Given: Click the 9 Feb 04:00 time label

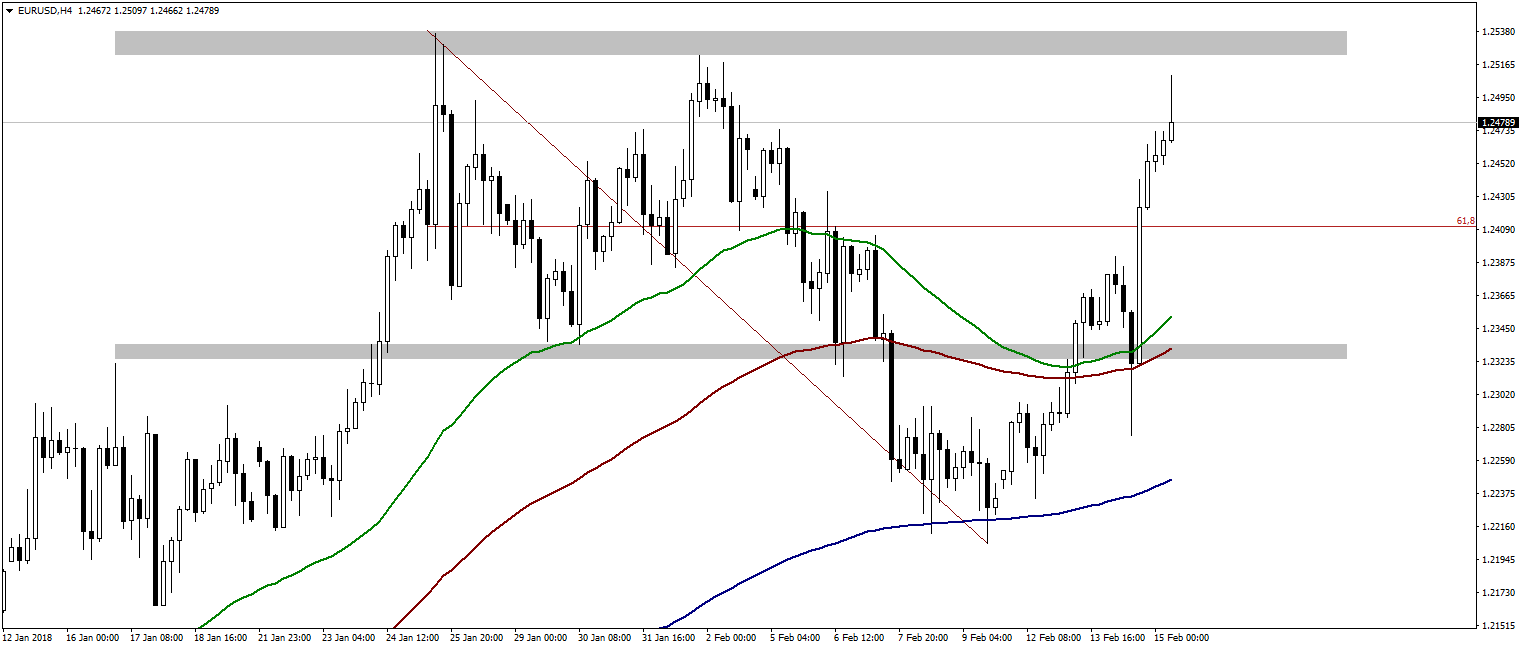Looking at the screenshot, I should [987, 637].
